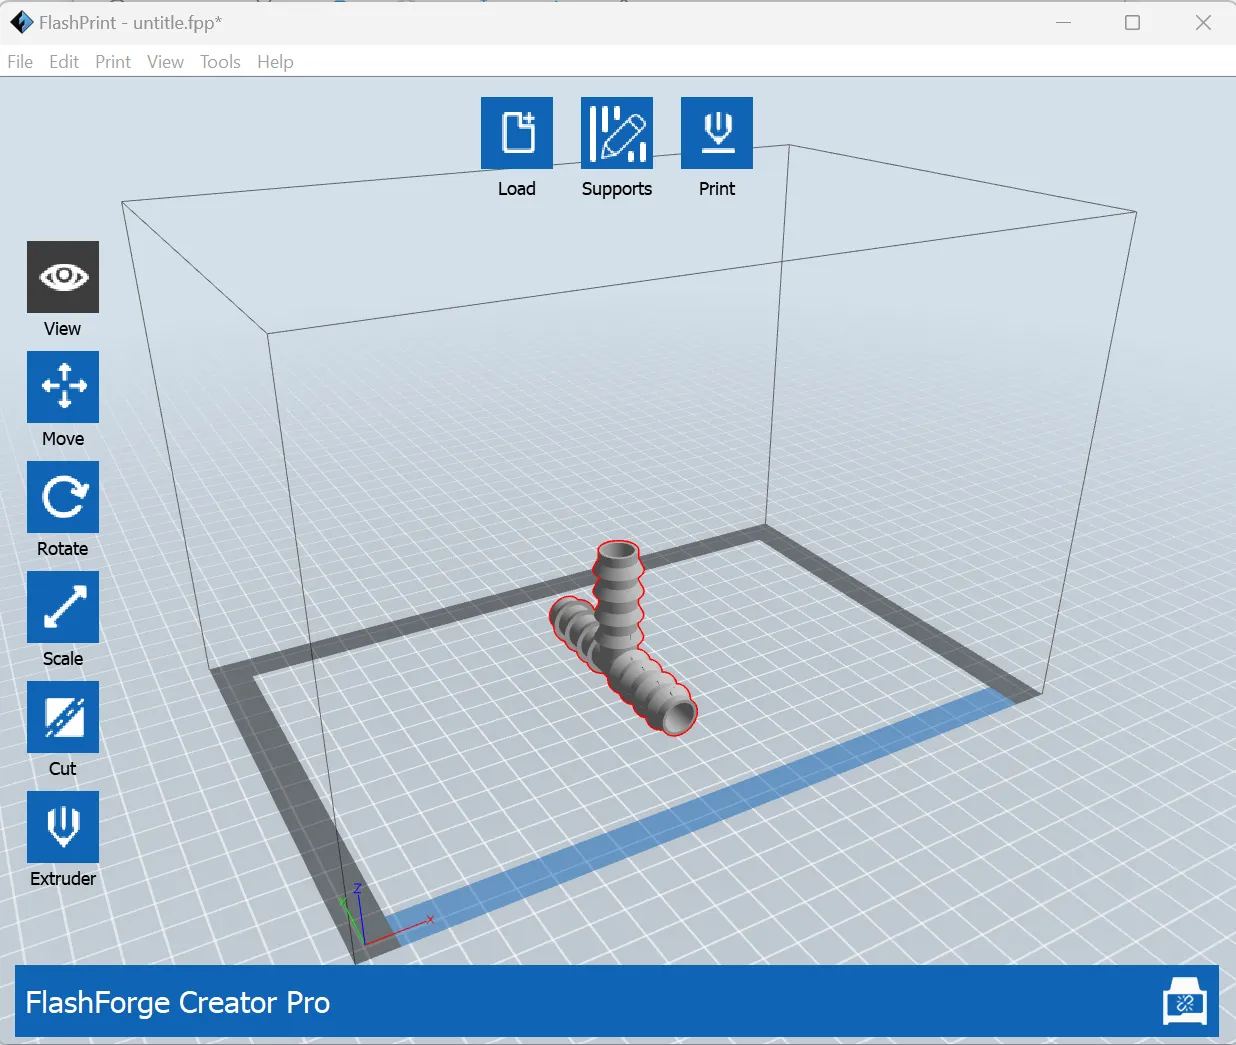Click the FlashForge Creator Pro status text
The image size is (1236, 1045).
pos(178,1002)
